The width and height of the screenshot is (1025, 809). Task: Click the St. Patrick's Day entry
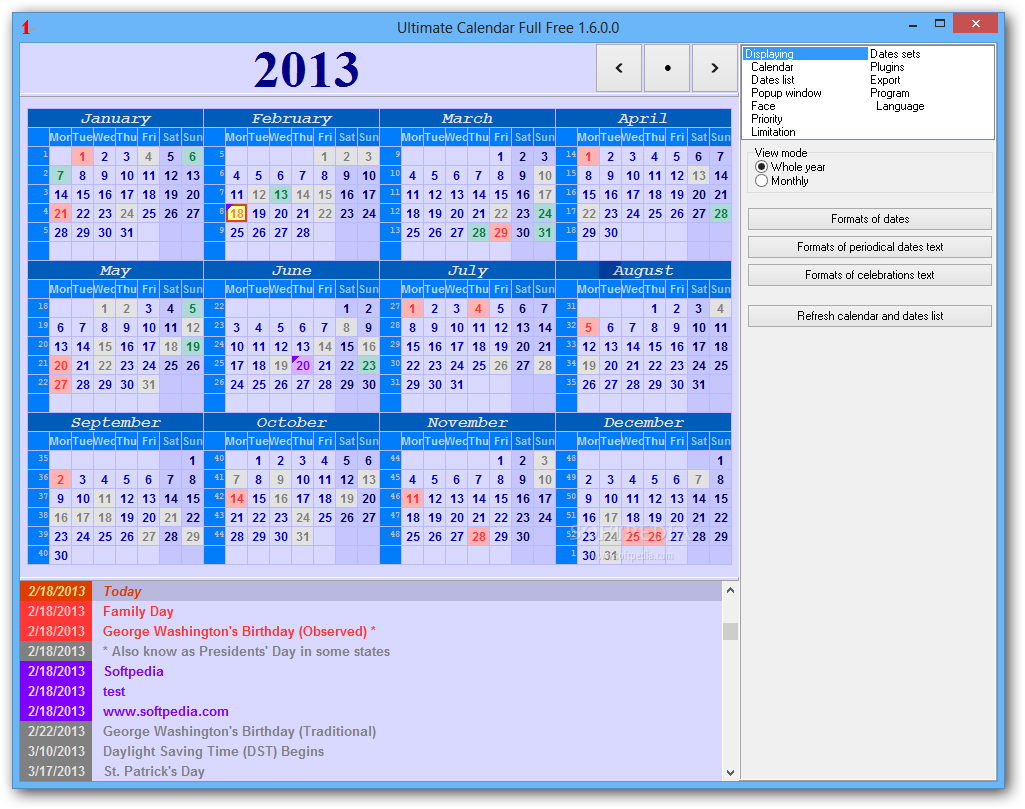coord(371,771)
